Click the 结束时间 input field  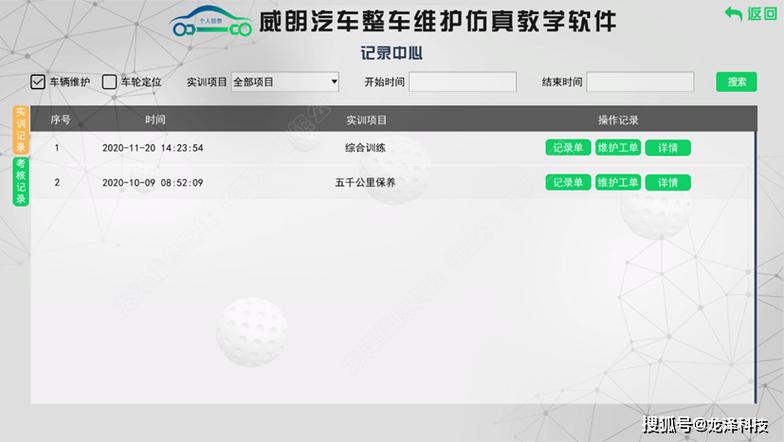[x=640, y=82]
